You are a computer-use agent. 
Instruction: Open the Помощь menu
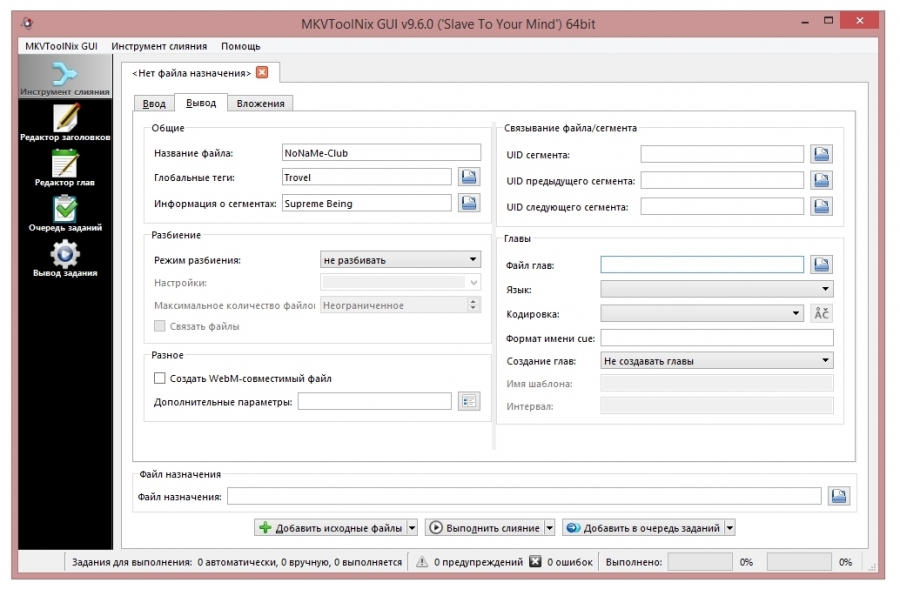click(240, 46)
